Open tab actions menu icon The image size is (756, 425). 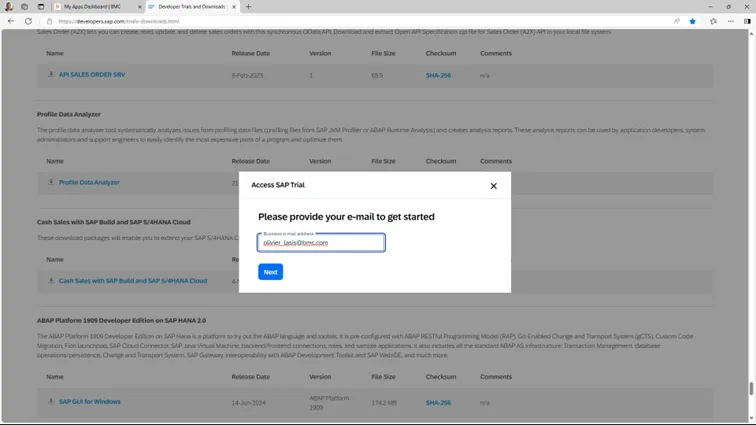[x=41, y=7]
